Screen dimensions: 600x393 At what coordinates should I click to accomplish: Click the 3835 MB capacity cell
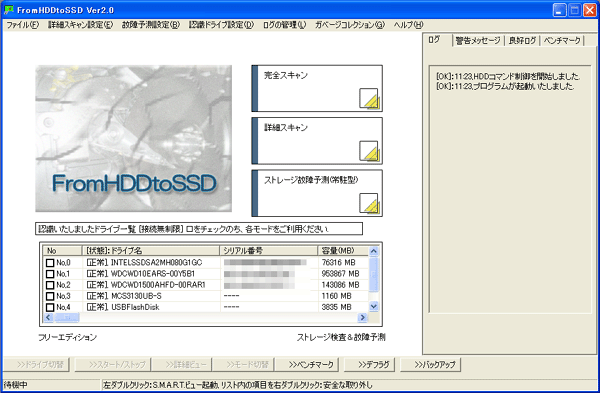[x=336, y=307]
